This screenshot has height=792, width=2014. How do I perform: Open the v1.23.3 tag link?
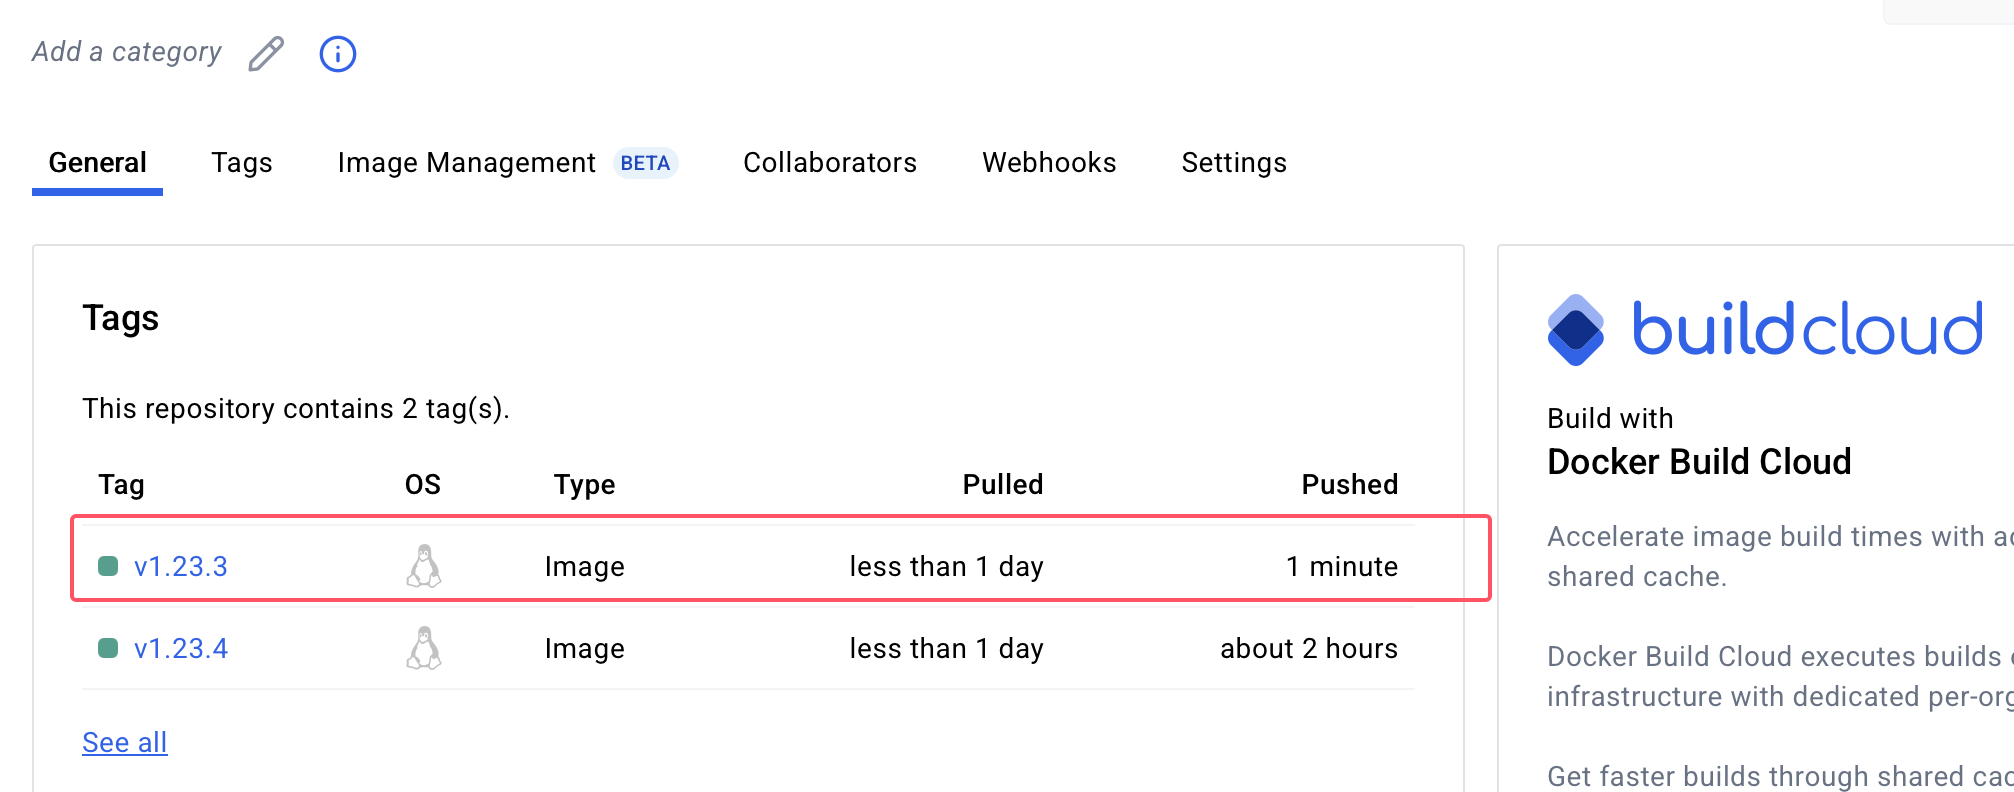coord(181,567)
